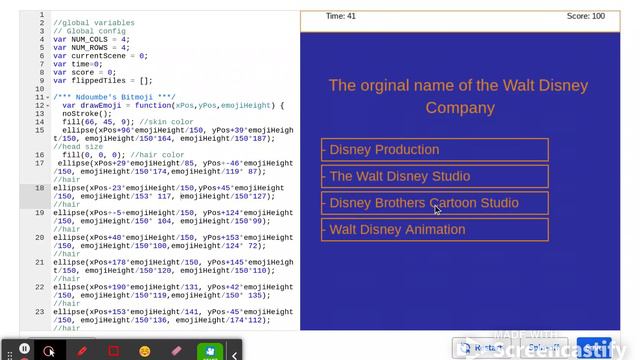Click the text 'var NUM_ROWS = 4;'

click(91, 48)
